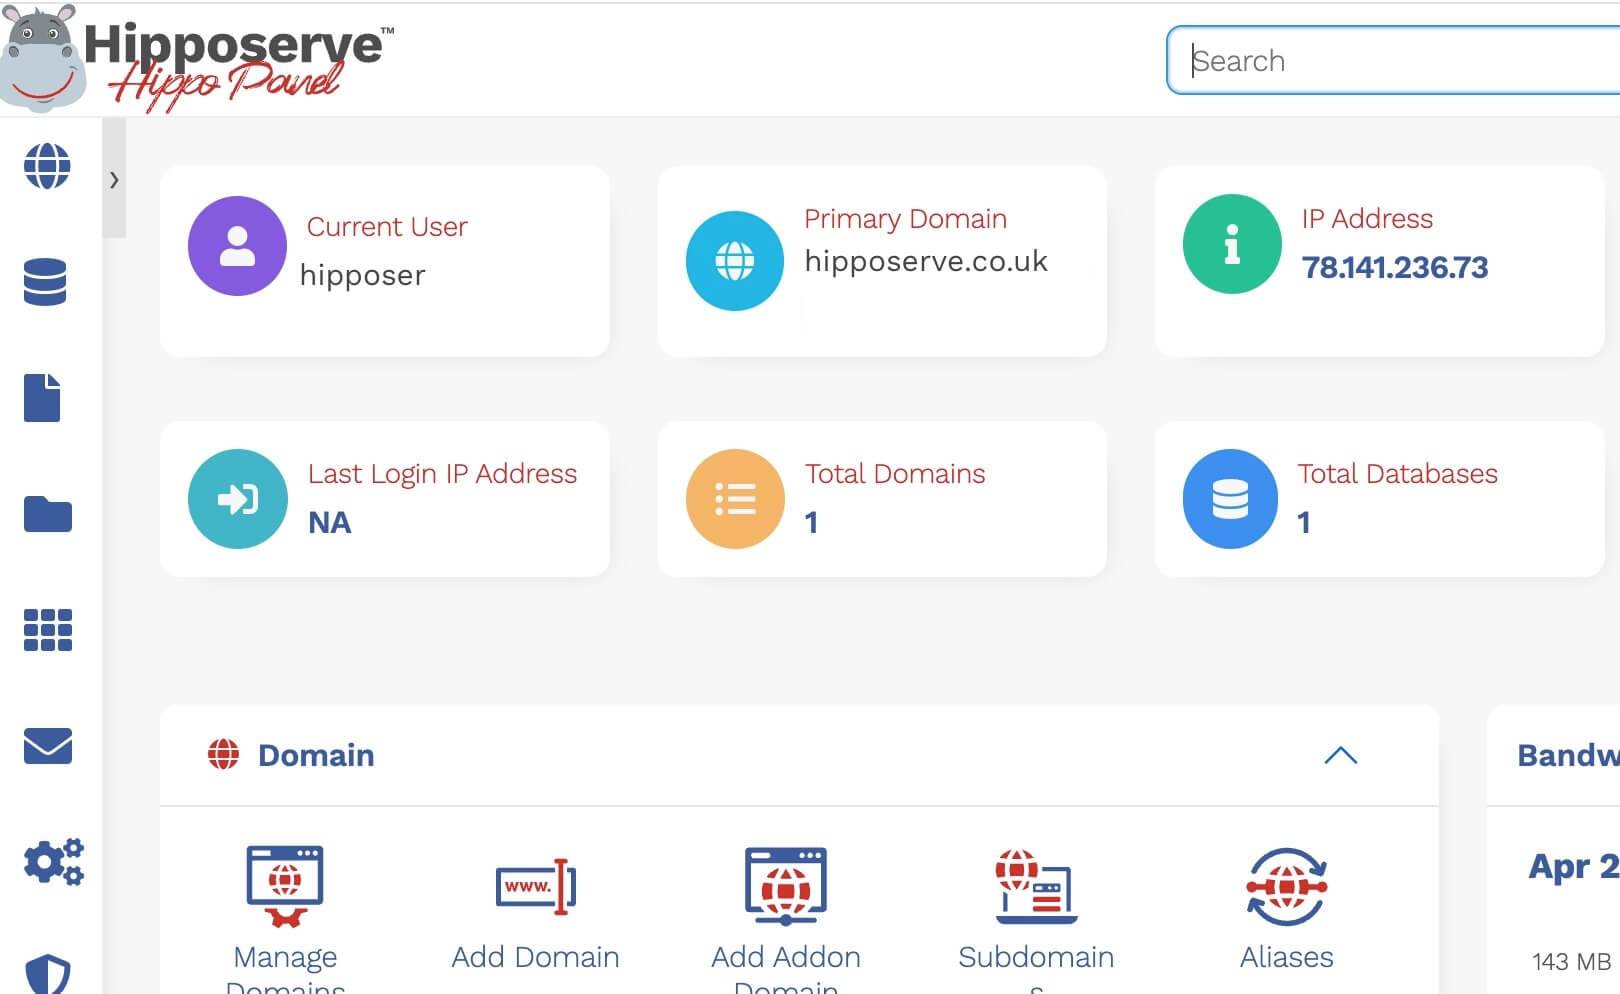
Task: Click the security shield sidebar icon
Action: point(47,973)
